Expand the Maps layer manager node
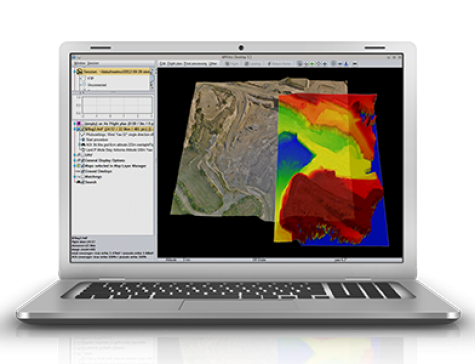The image size is (475, 364). point(75,166)
